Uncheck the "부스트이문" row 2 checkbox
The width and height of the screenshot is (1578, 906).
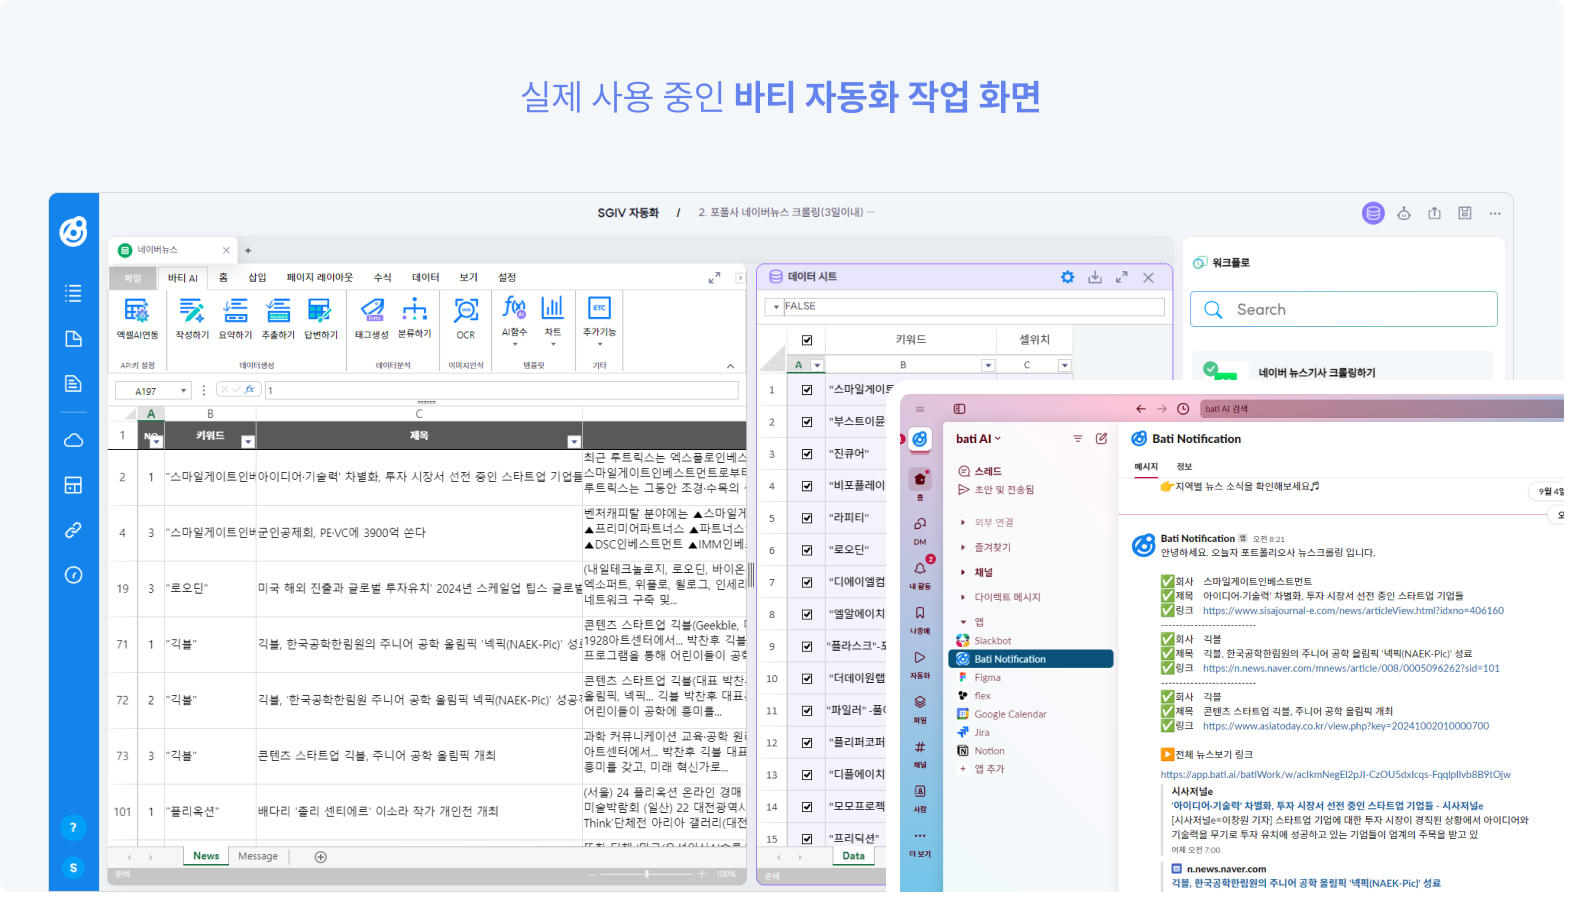(x=807, y=422)
